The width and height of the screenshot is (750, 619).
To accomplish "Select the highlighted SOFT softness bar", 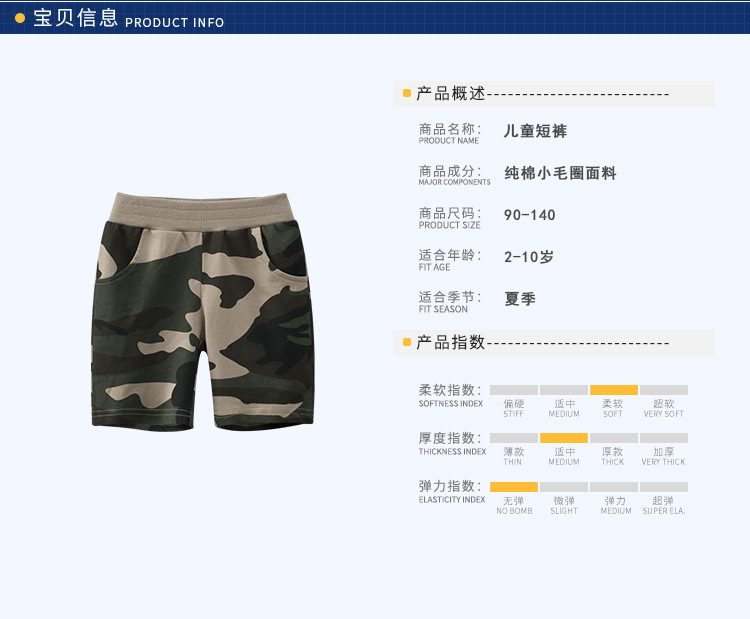I will tap(614, 390).
